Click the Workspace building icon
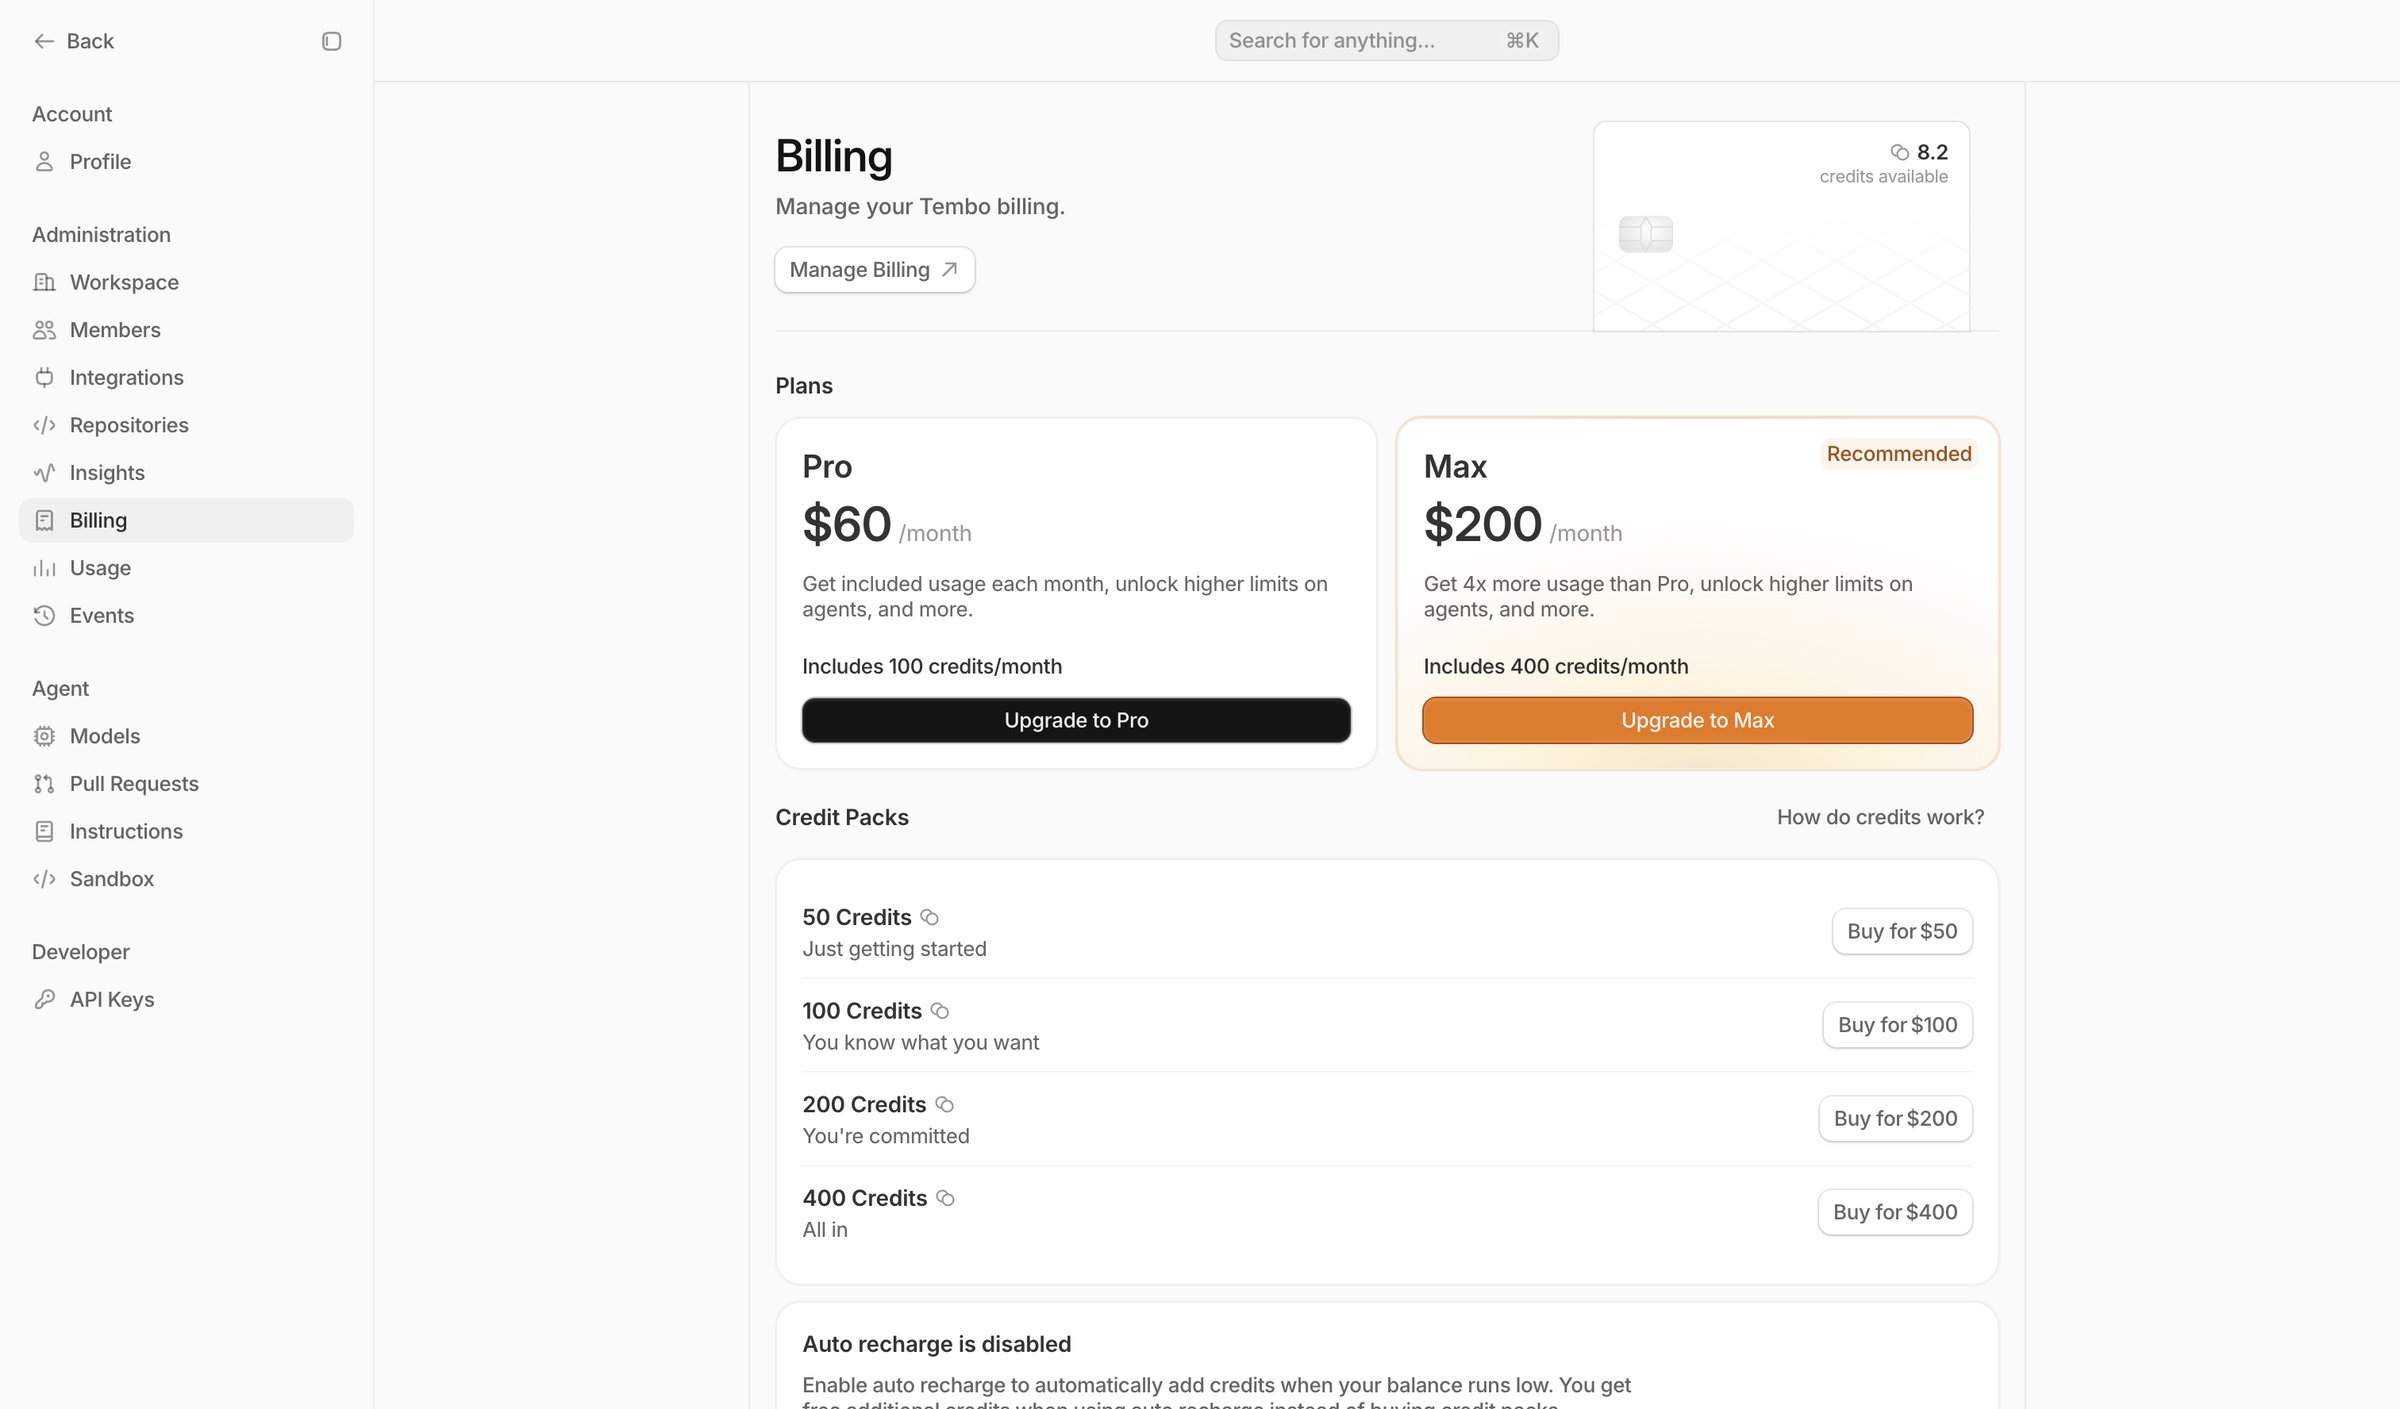 pyautogui.click(x=44, y=282)
